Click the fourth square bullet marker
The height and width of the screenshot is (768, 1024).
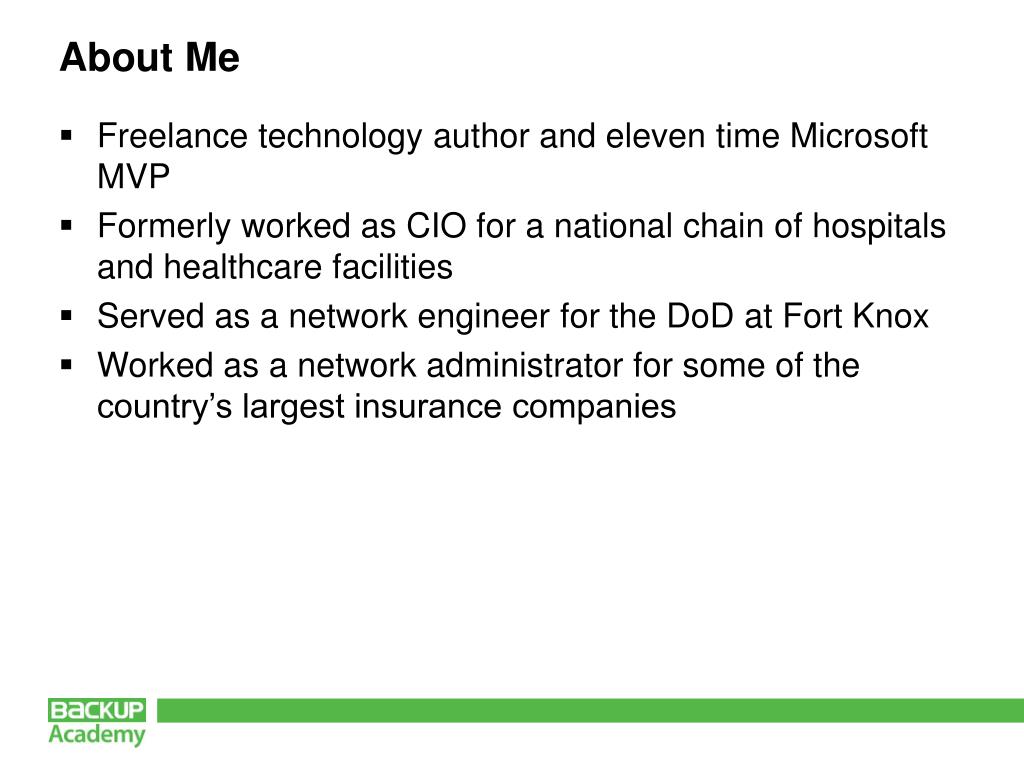pos(66,365)
